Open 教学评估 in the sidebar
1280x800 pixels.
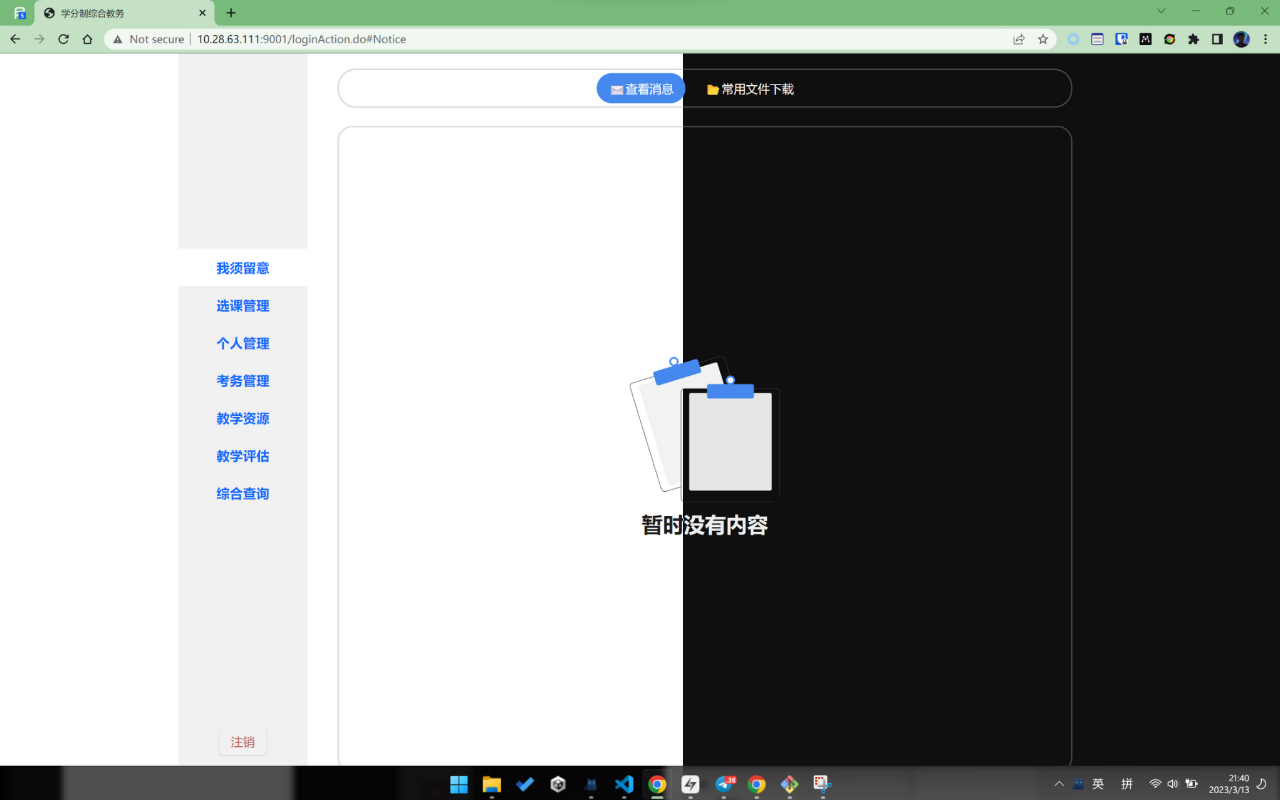point(243,456)
